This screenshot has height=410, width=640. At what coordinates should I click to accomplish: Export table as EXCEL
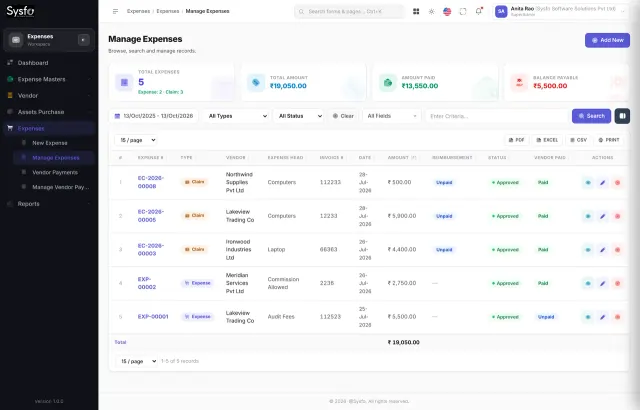[x=547, y=140]
